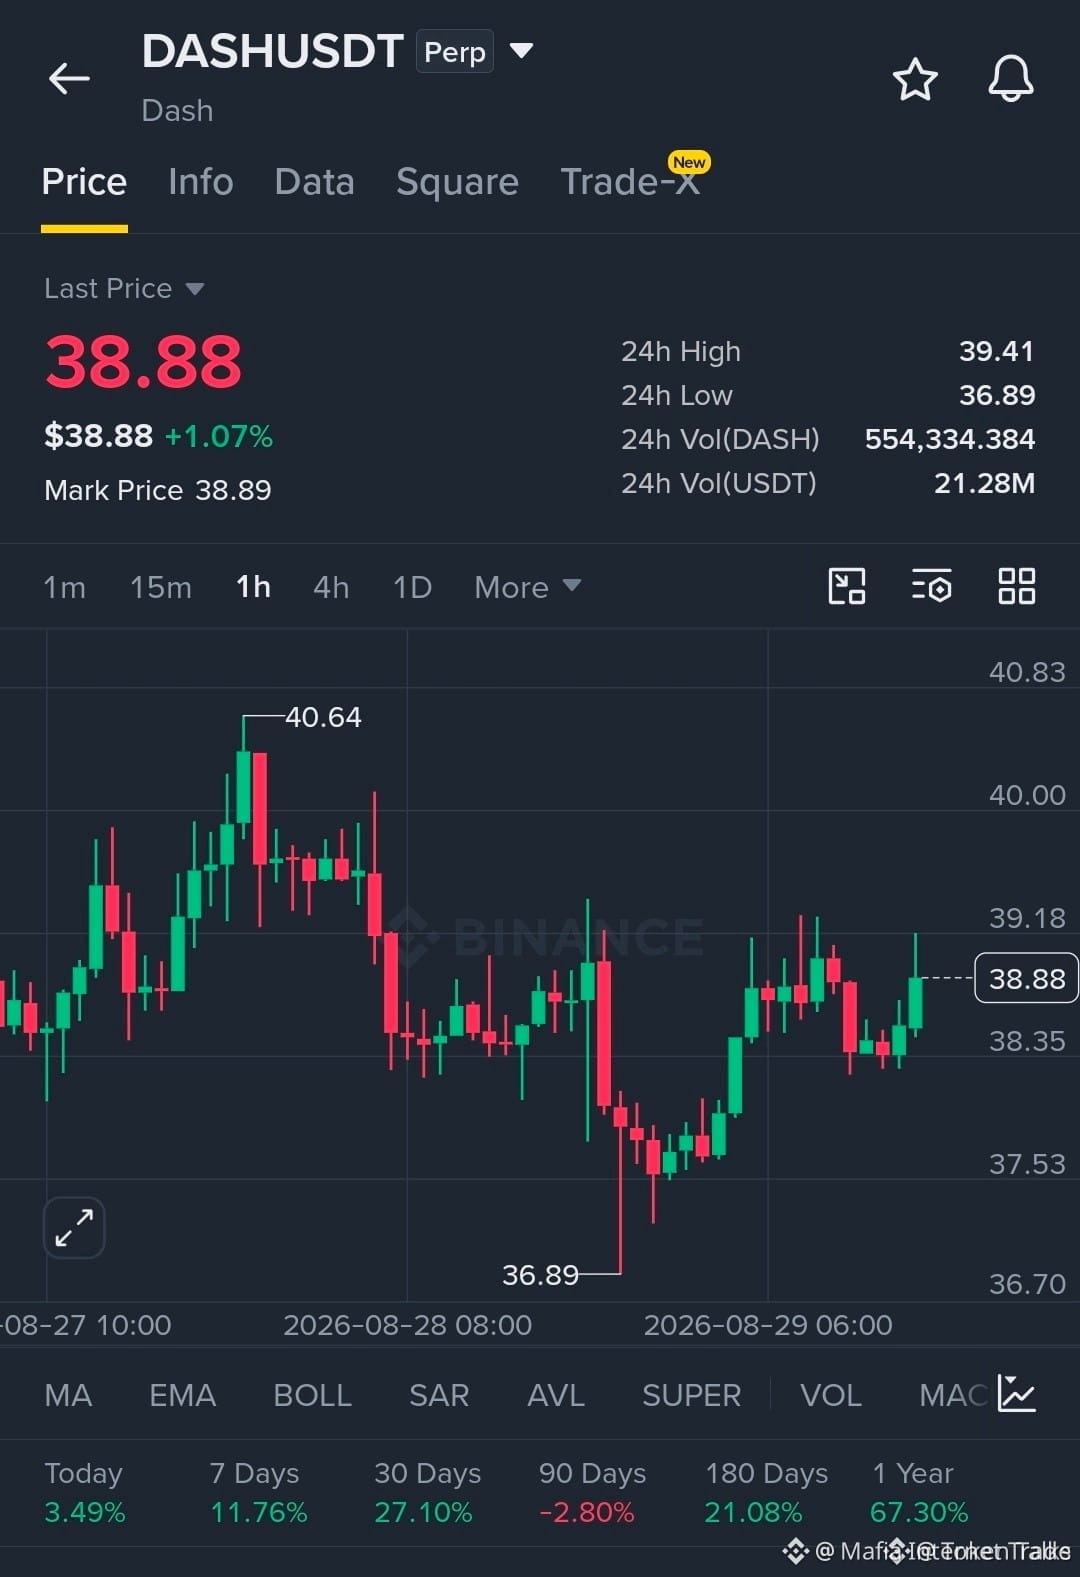
Task: Tap the Perp contract label
Action: [x=455, y=52]
